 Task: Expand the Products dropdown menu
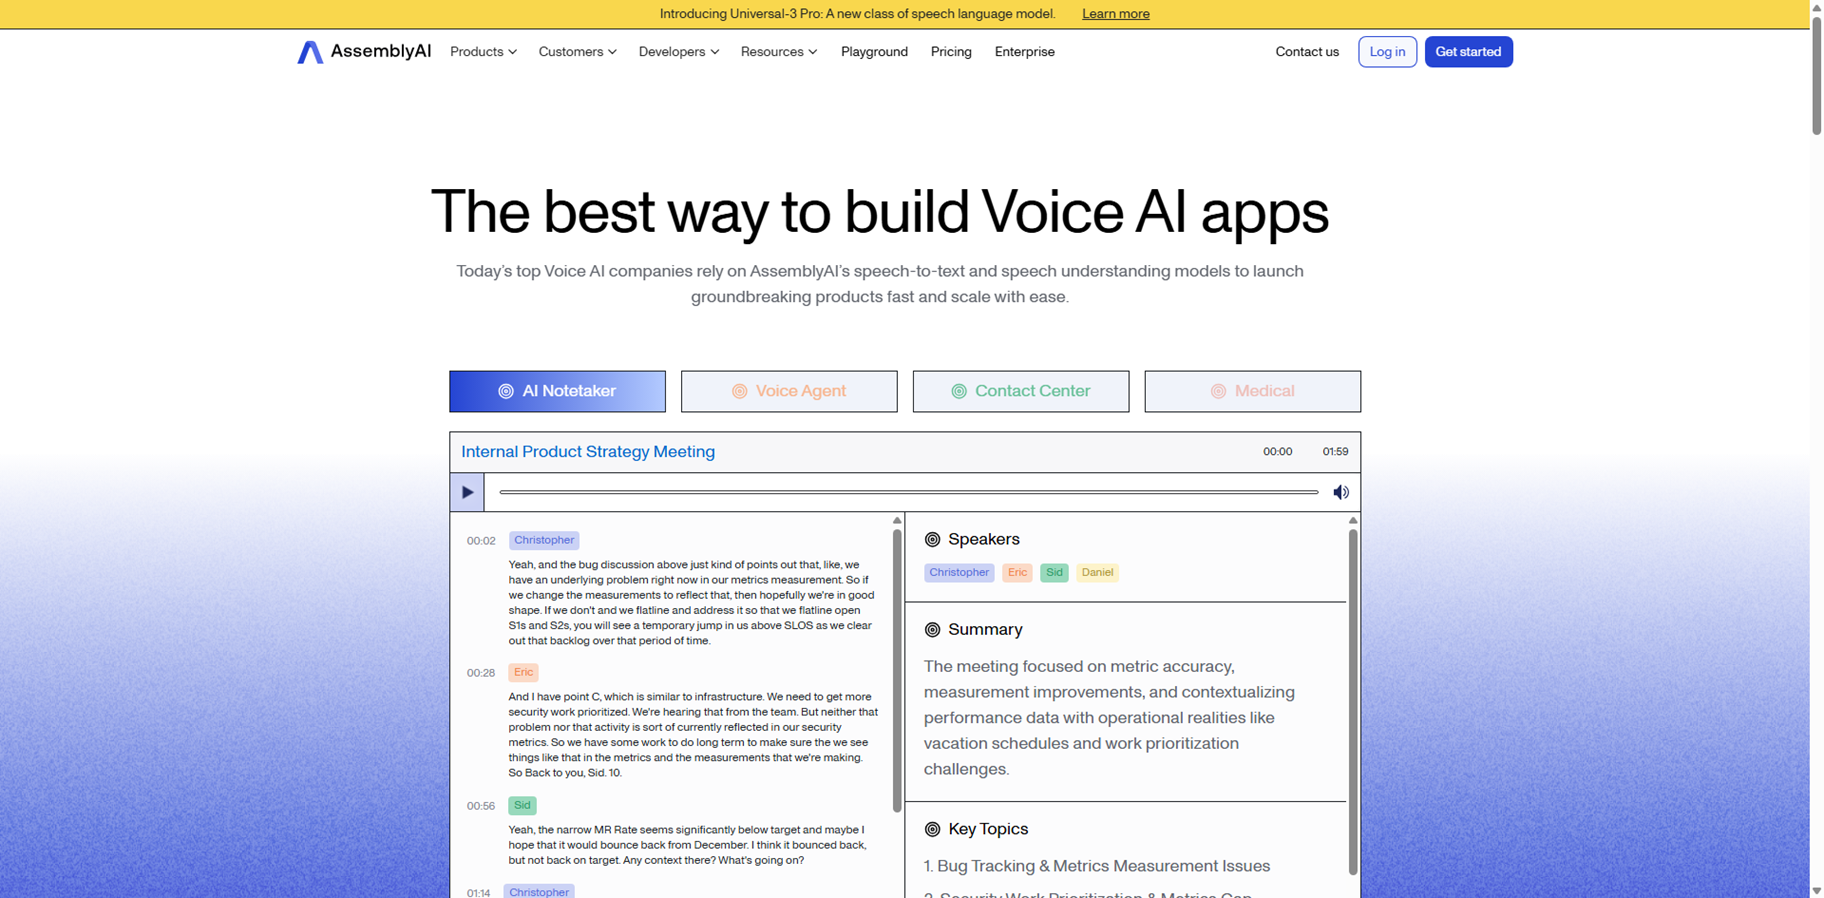tap(483, 52)
